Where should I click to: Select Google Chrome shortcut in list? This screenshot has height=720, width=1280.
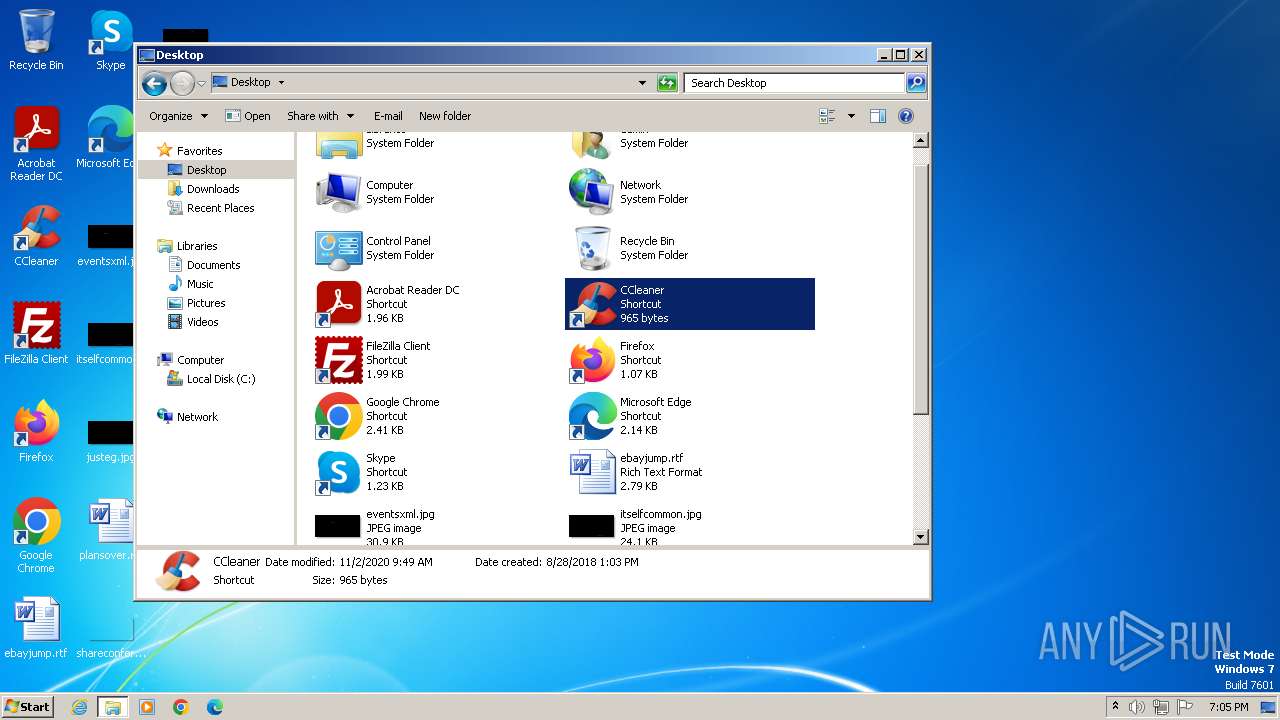point(338,416)
